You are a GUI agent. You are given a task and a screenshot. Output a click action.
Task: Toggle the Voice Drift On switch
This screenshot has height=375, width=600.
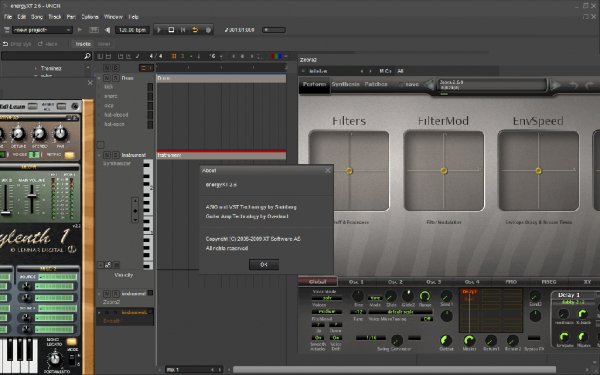click(336, 338)
